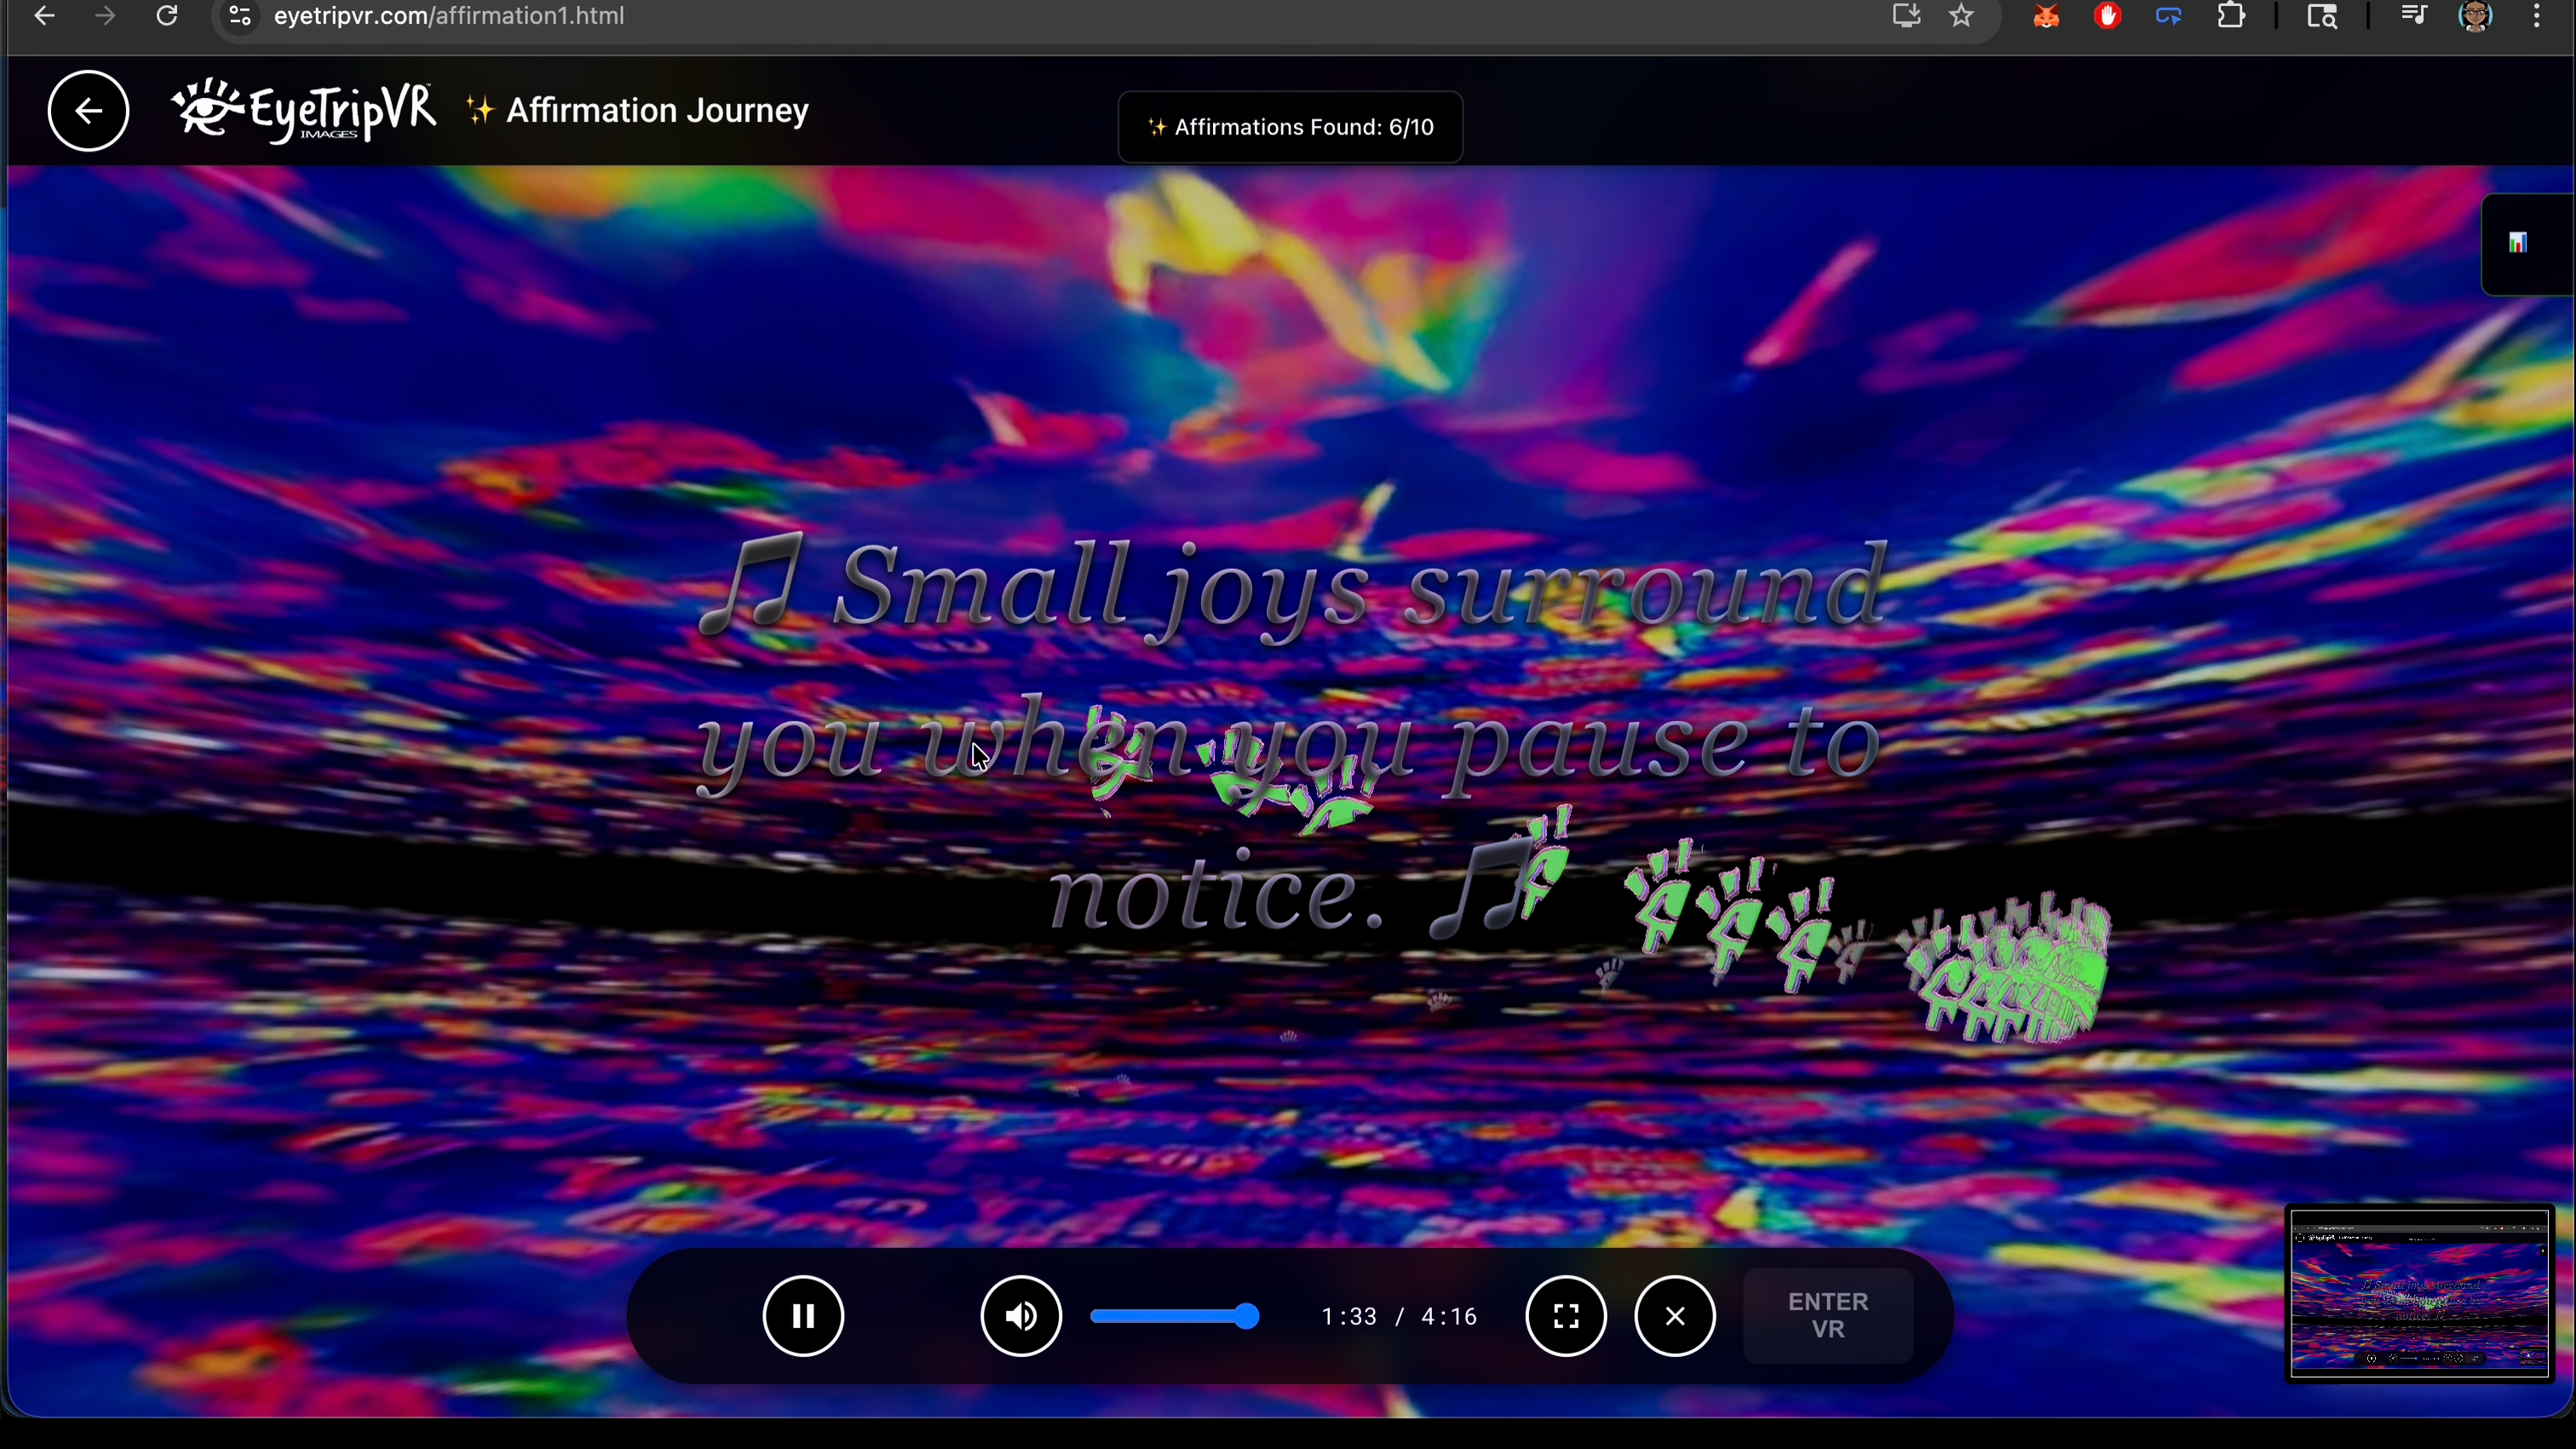Click the red hand blocker extension
The height and width of the screenshot is (1449, 2576).
click(2107, 16)
